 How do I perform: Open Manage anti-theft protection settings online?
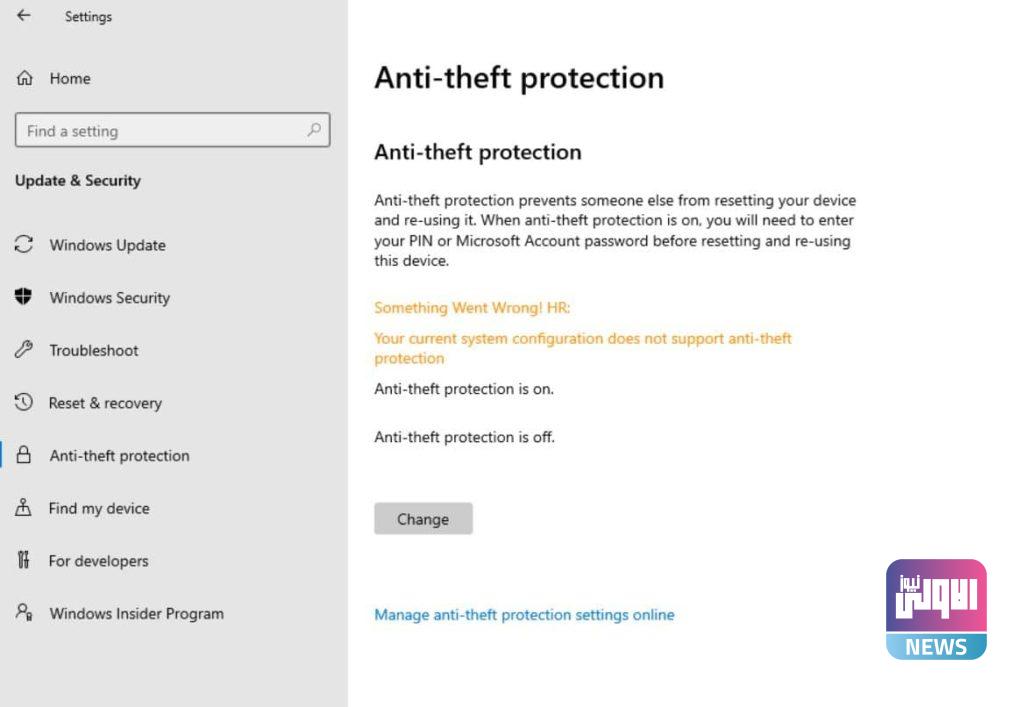tap(524, 614)
